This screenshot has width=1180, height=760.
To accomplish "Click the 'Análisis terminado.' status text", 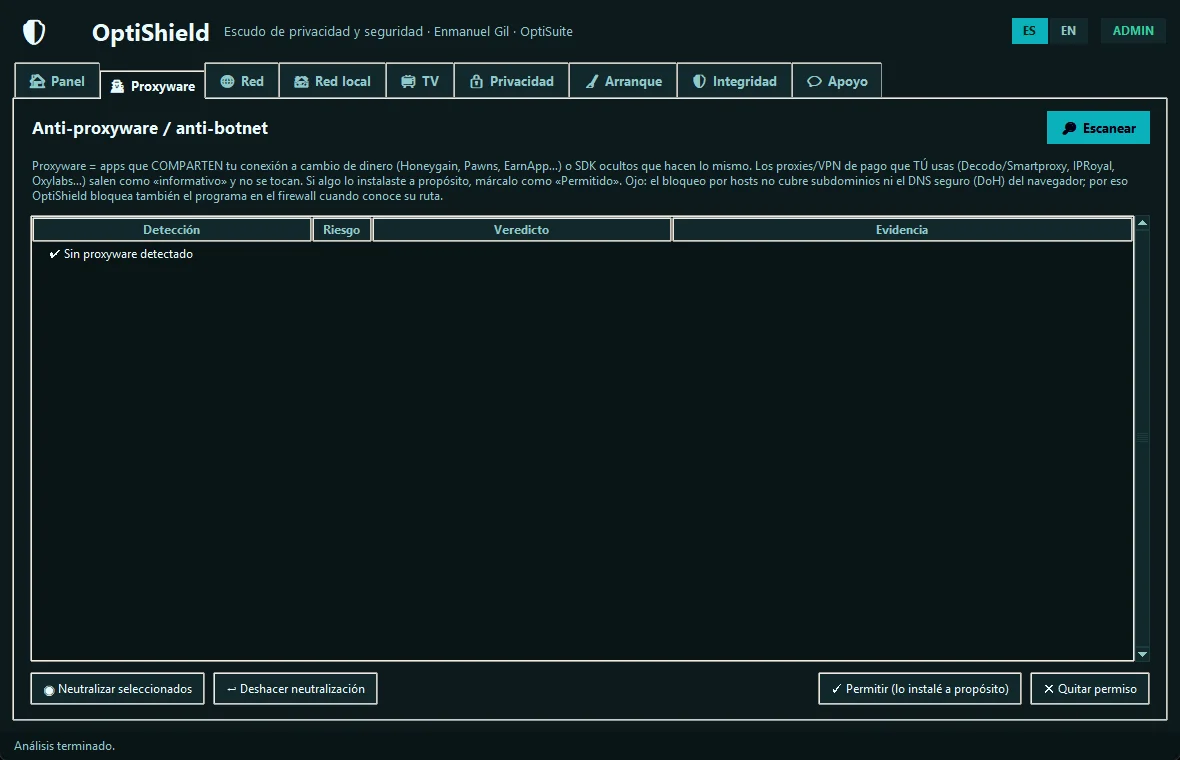I will pyautogui.click(x=65, y=746).
